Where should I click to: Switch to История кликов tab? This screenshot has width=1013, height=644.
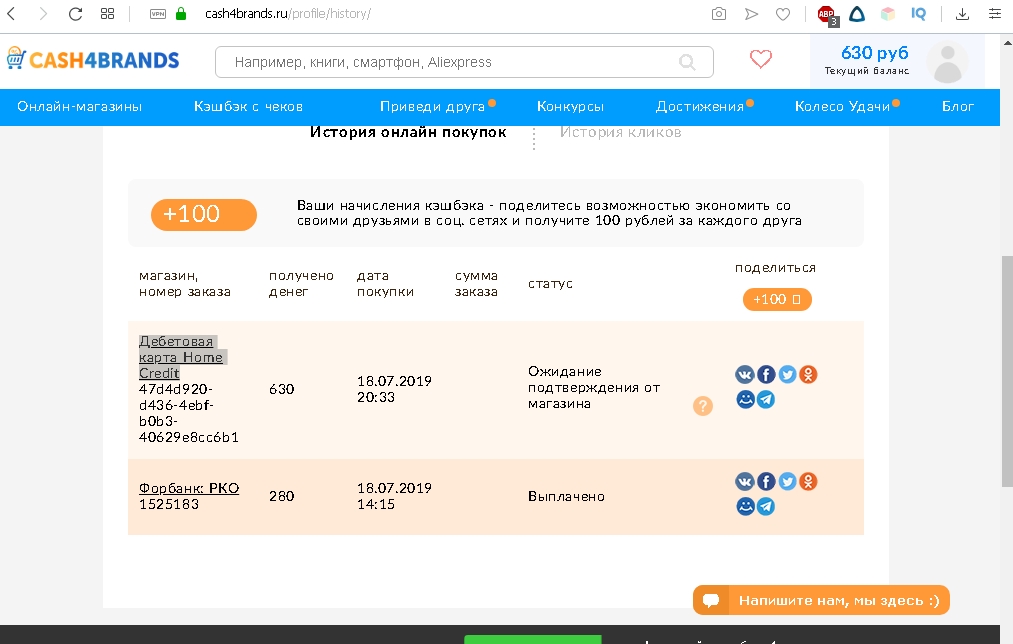pyautogui.click(x=620, y=132)
